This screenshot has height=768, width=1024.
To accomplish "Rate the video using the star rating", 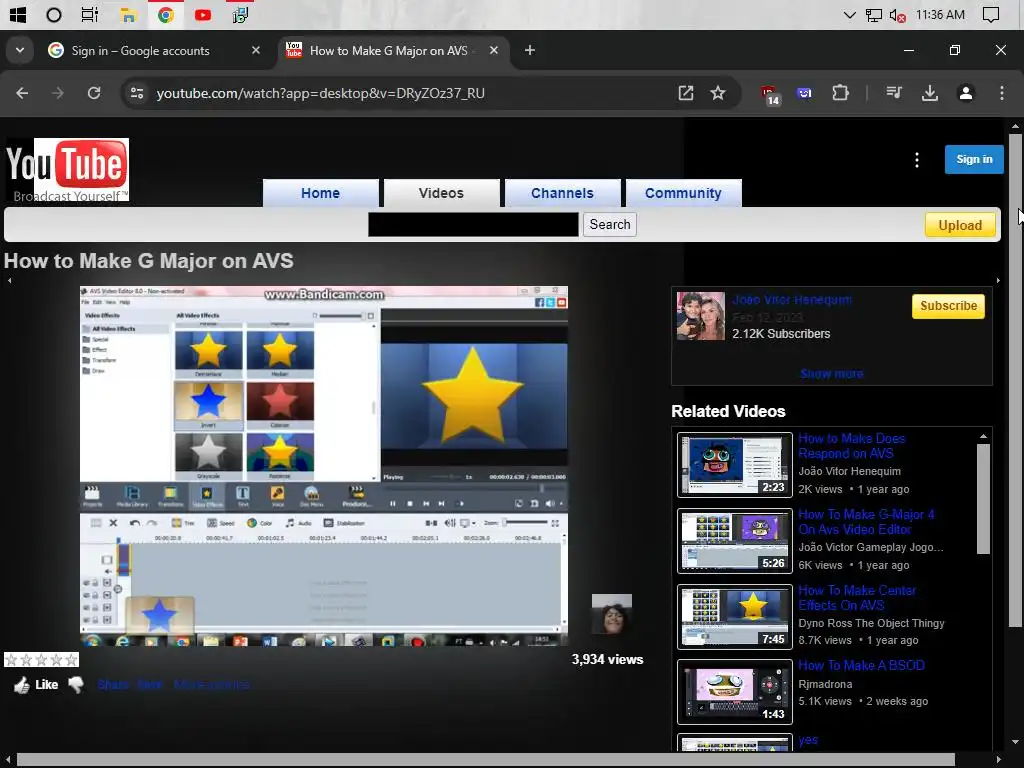I will click(x=41, y=660).
